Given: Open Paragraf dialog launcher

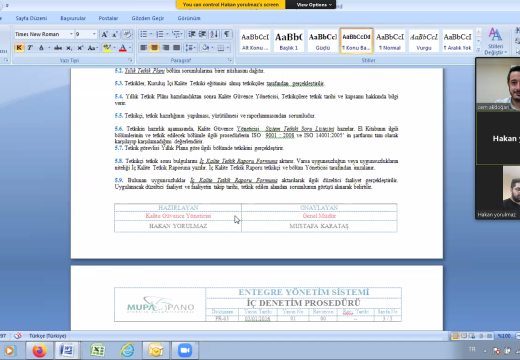Looking at the screenshot, I should [230, 60].
